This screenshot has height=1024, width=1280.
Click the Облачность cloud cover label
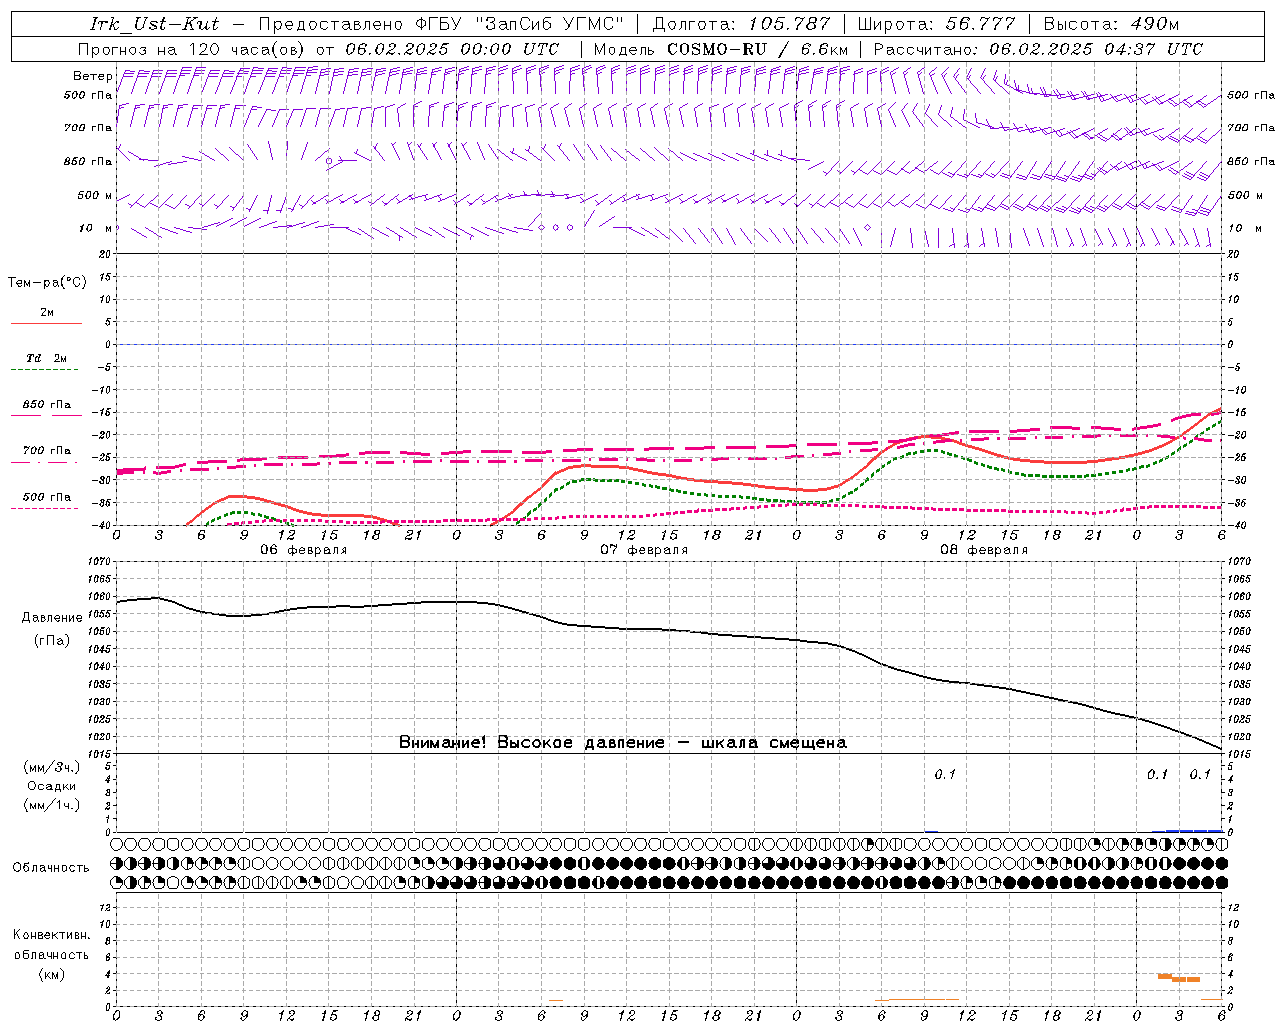pos(51,868)
